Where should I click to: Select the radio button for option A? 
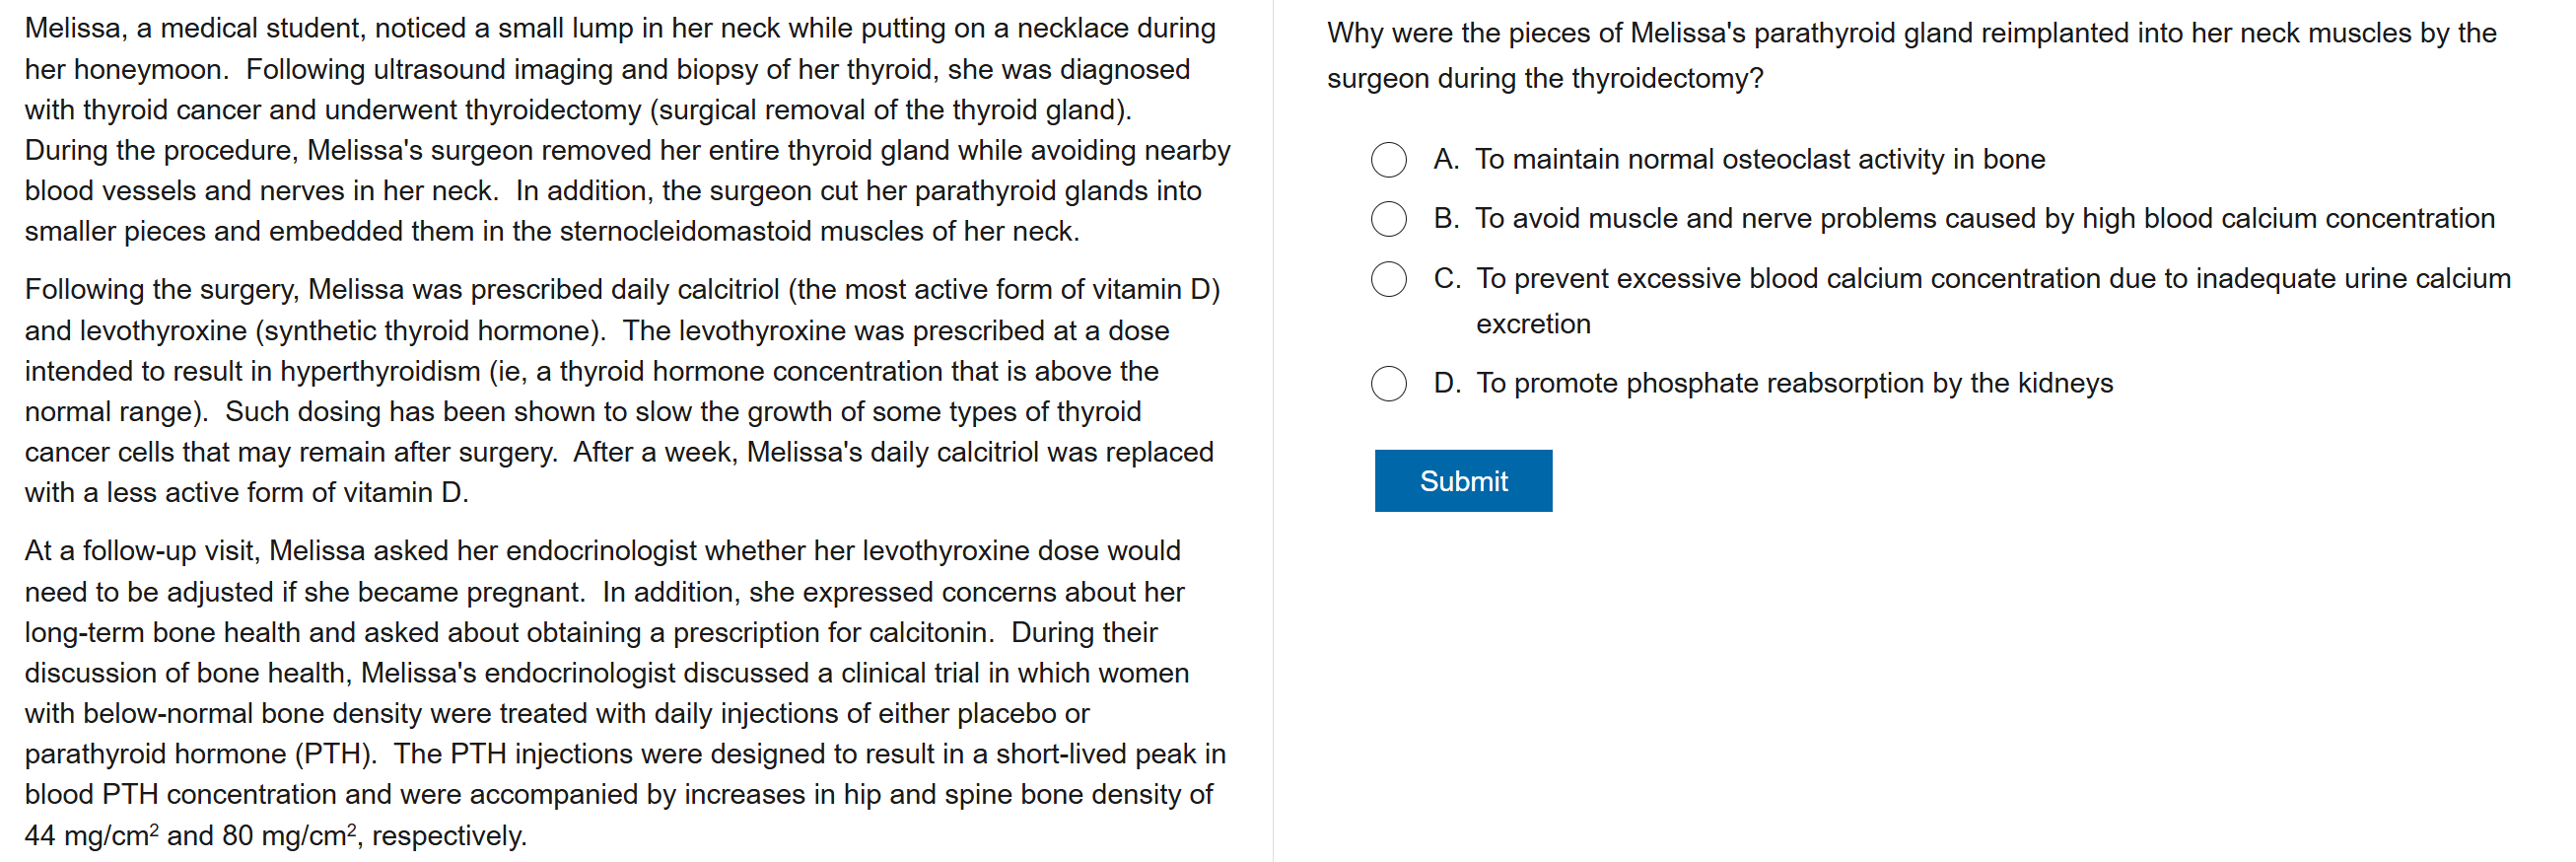[x=1388, y=159]
